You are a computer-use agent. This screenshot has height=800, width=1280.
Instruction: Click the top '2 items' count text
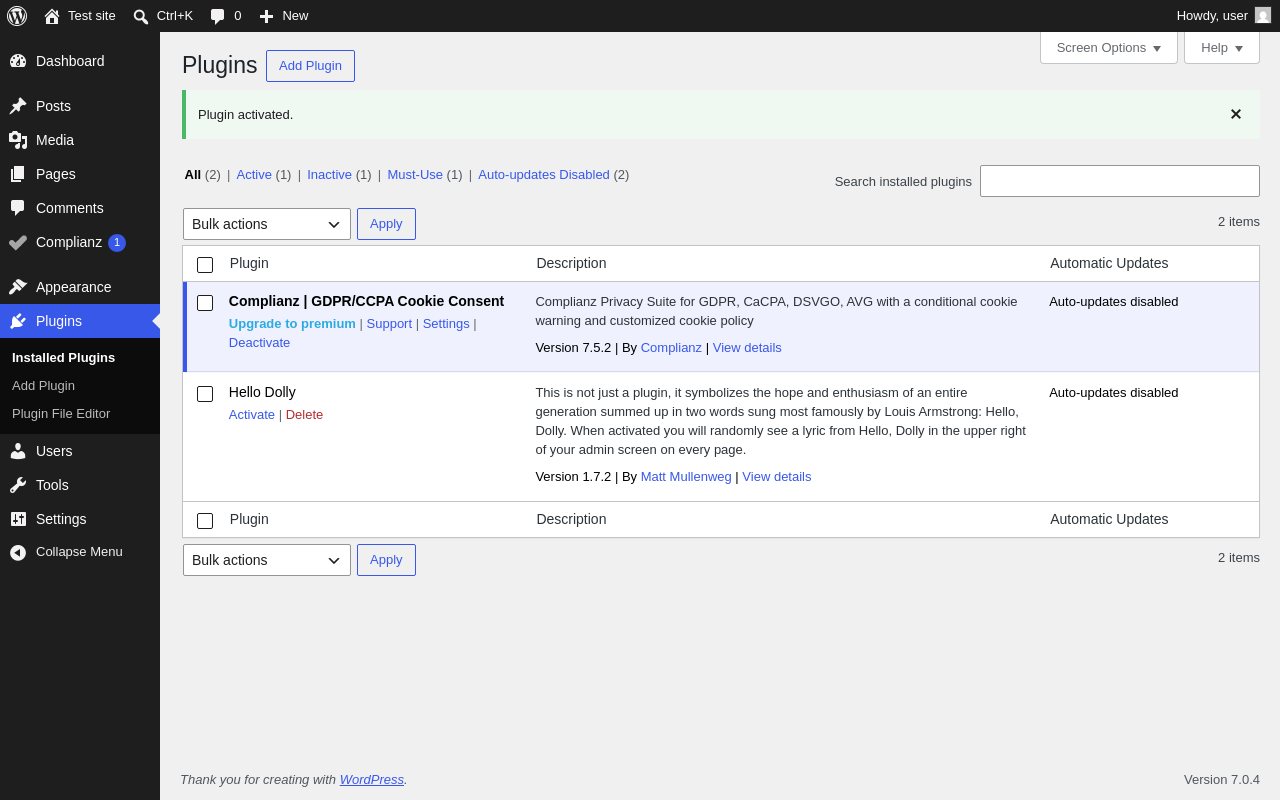1239,221
